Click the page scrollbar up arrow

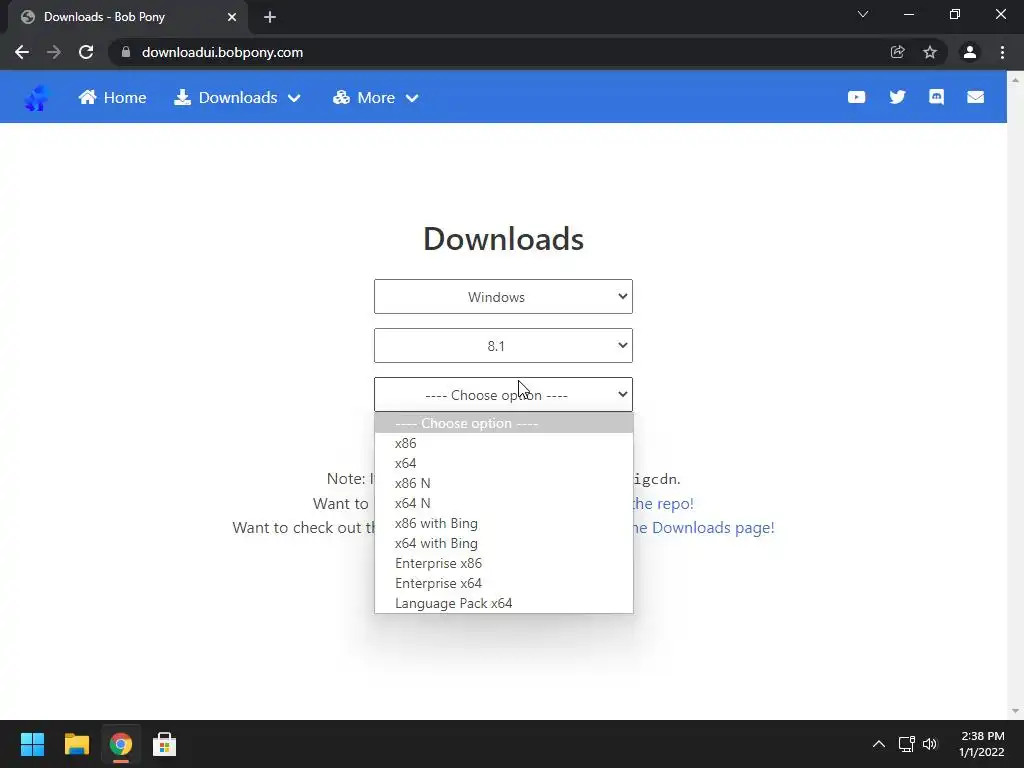point(1015,80)
